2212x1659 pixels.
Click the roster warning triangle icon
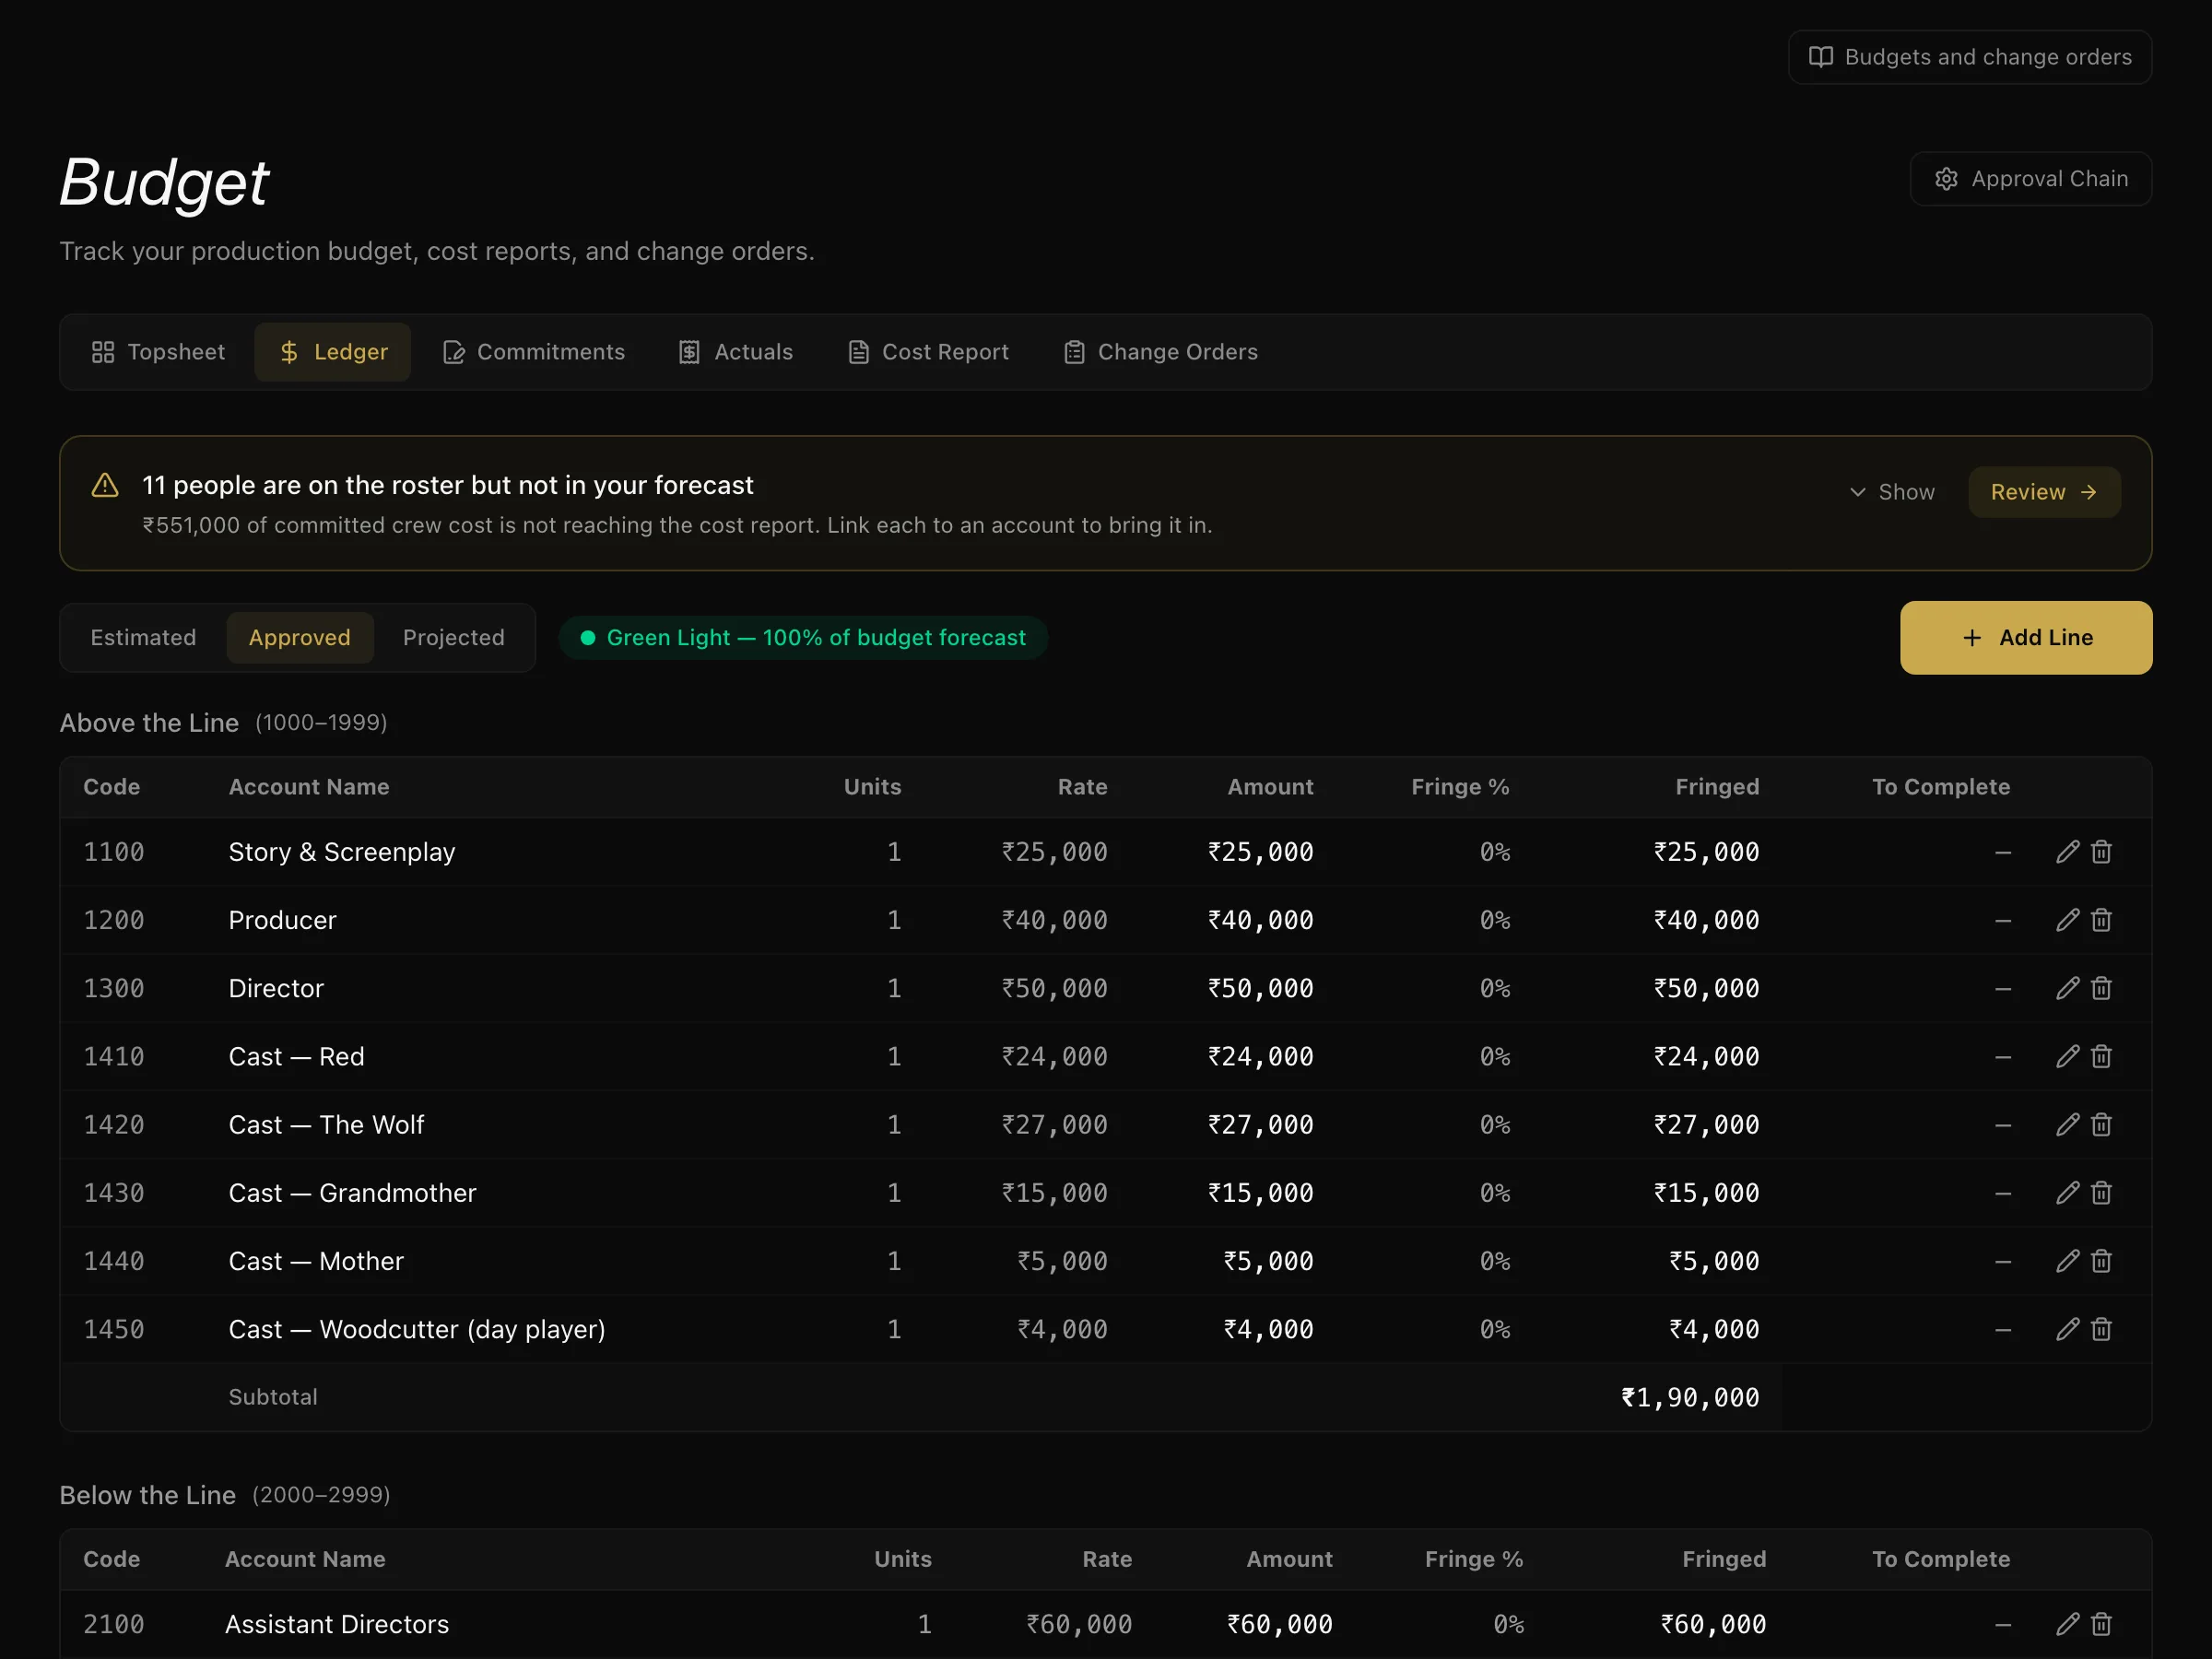(105, 486)
